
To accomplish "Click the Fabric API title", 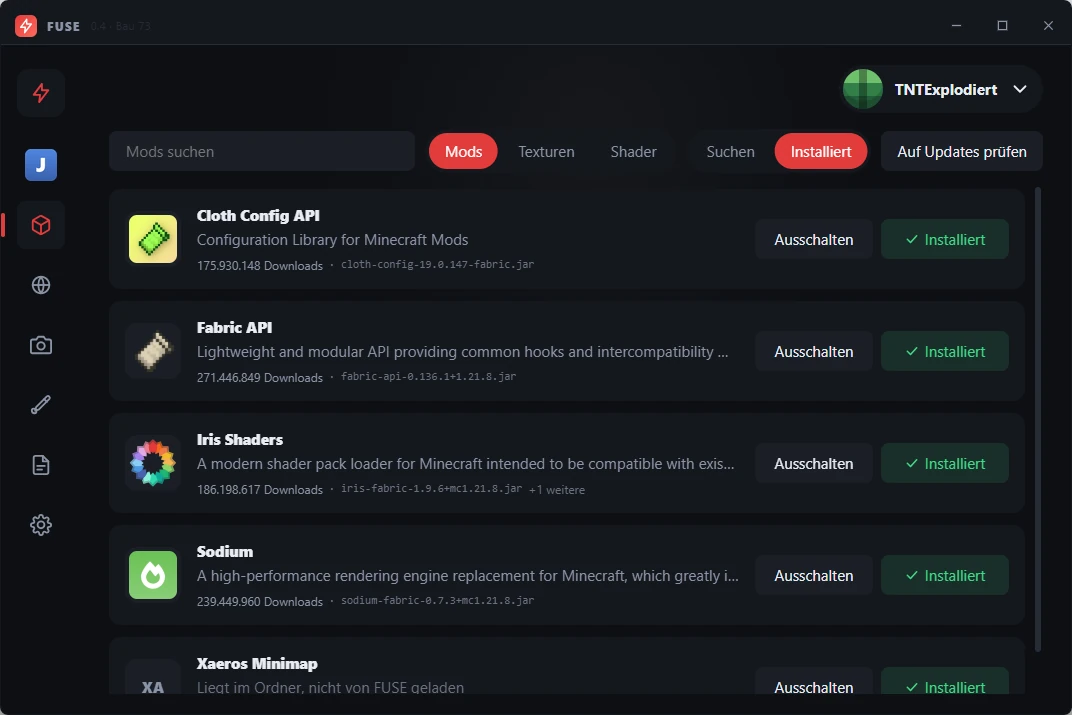I will pyautogui.click(x=234, y=327).
